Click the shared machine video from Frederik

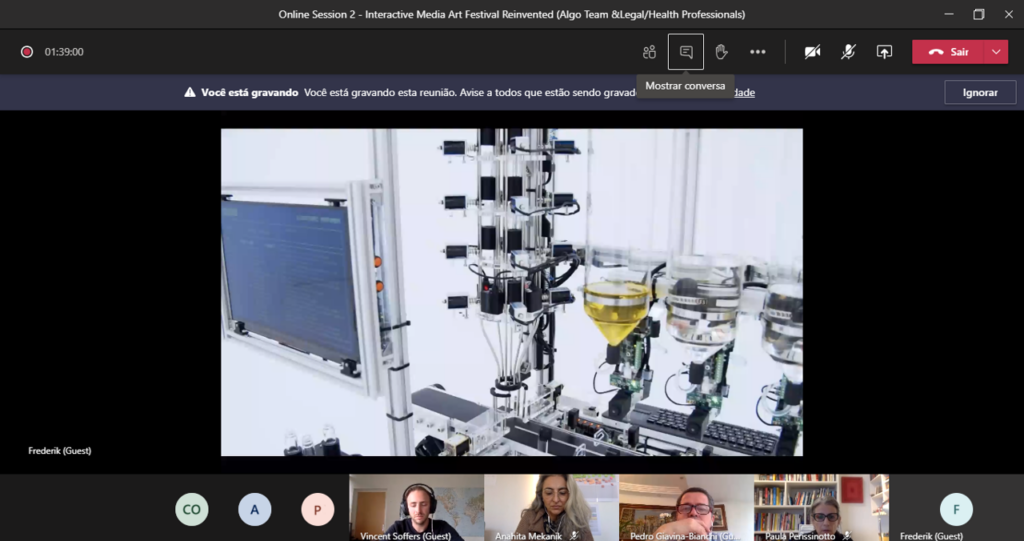pyautogui.click(x=511, y=292)
